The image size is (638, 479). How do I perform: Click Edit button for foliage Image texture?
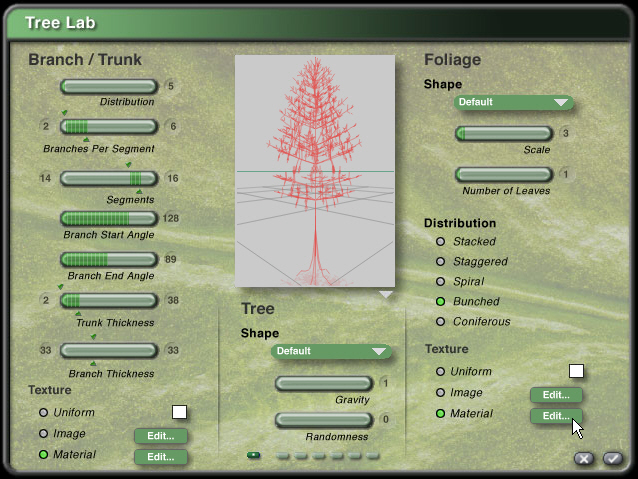(x=556, y=395)
